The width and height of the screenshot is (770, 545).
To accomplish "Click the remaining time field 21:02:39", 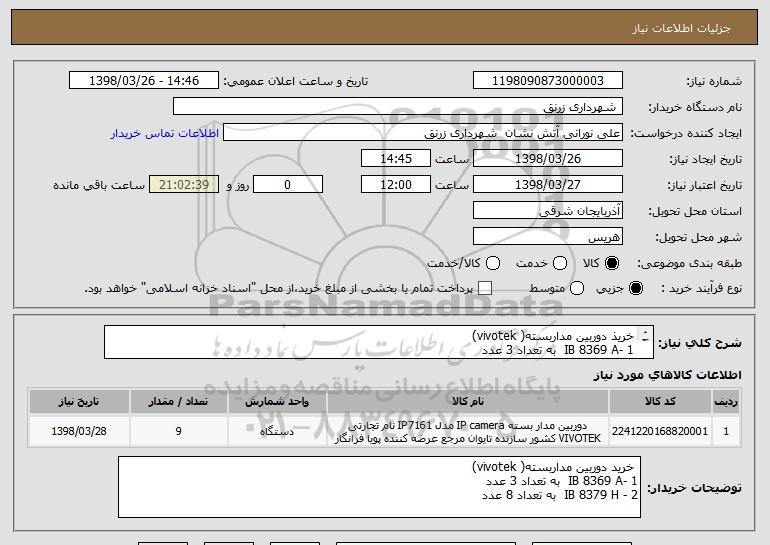I will [x=184, y=185].
